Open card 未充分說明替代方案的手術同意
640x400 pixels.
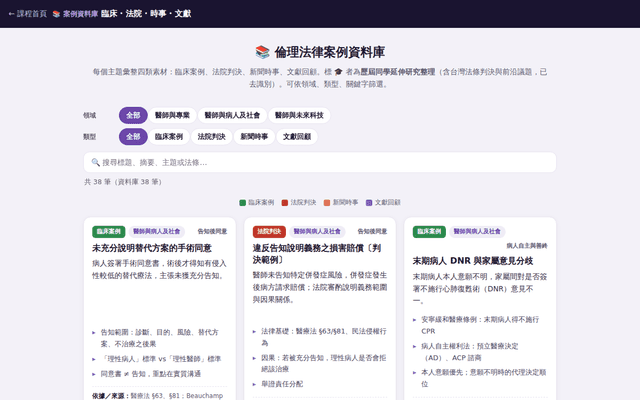pyautogui.click(x=152, y=248)
